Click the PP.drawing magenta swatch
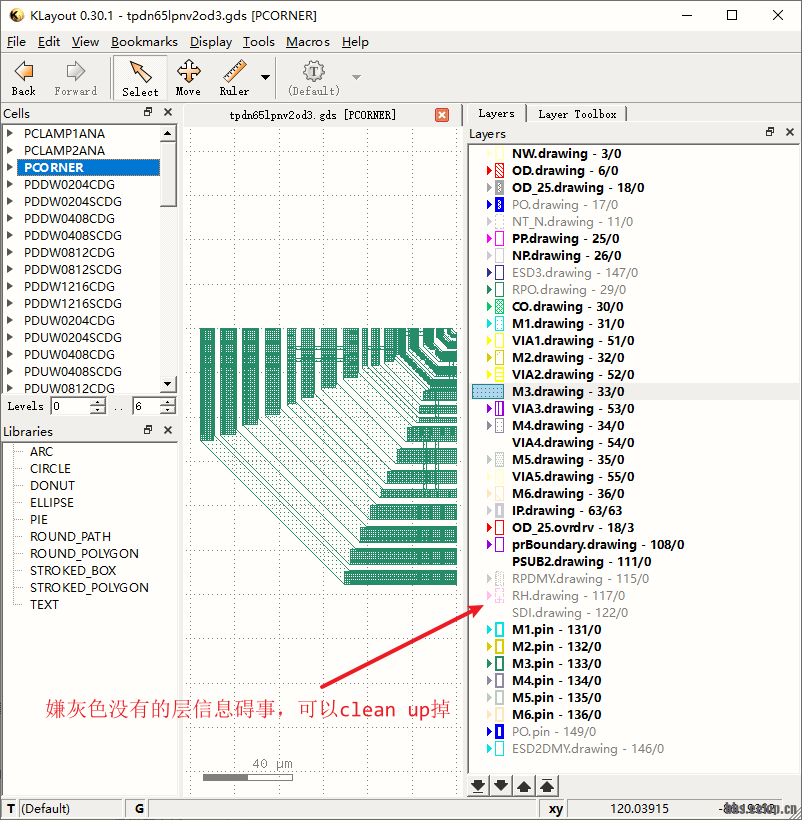This screenshot has height=820, width=802. click(499, 238)
